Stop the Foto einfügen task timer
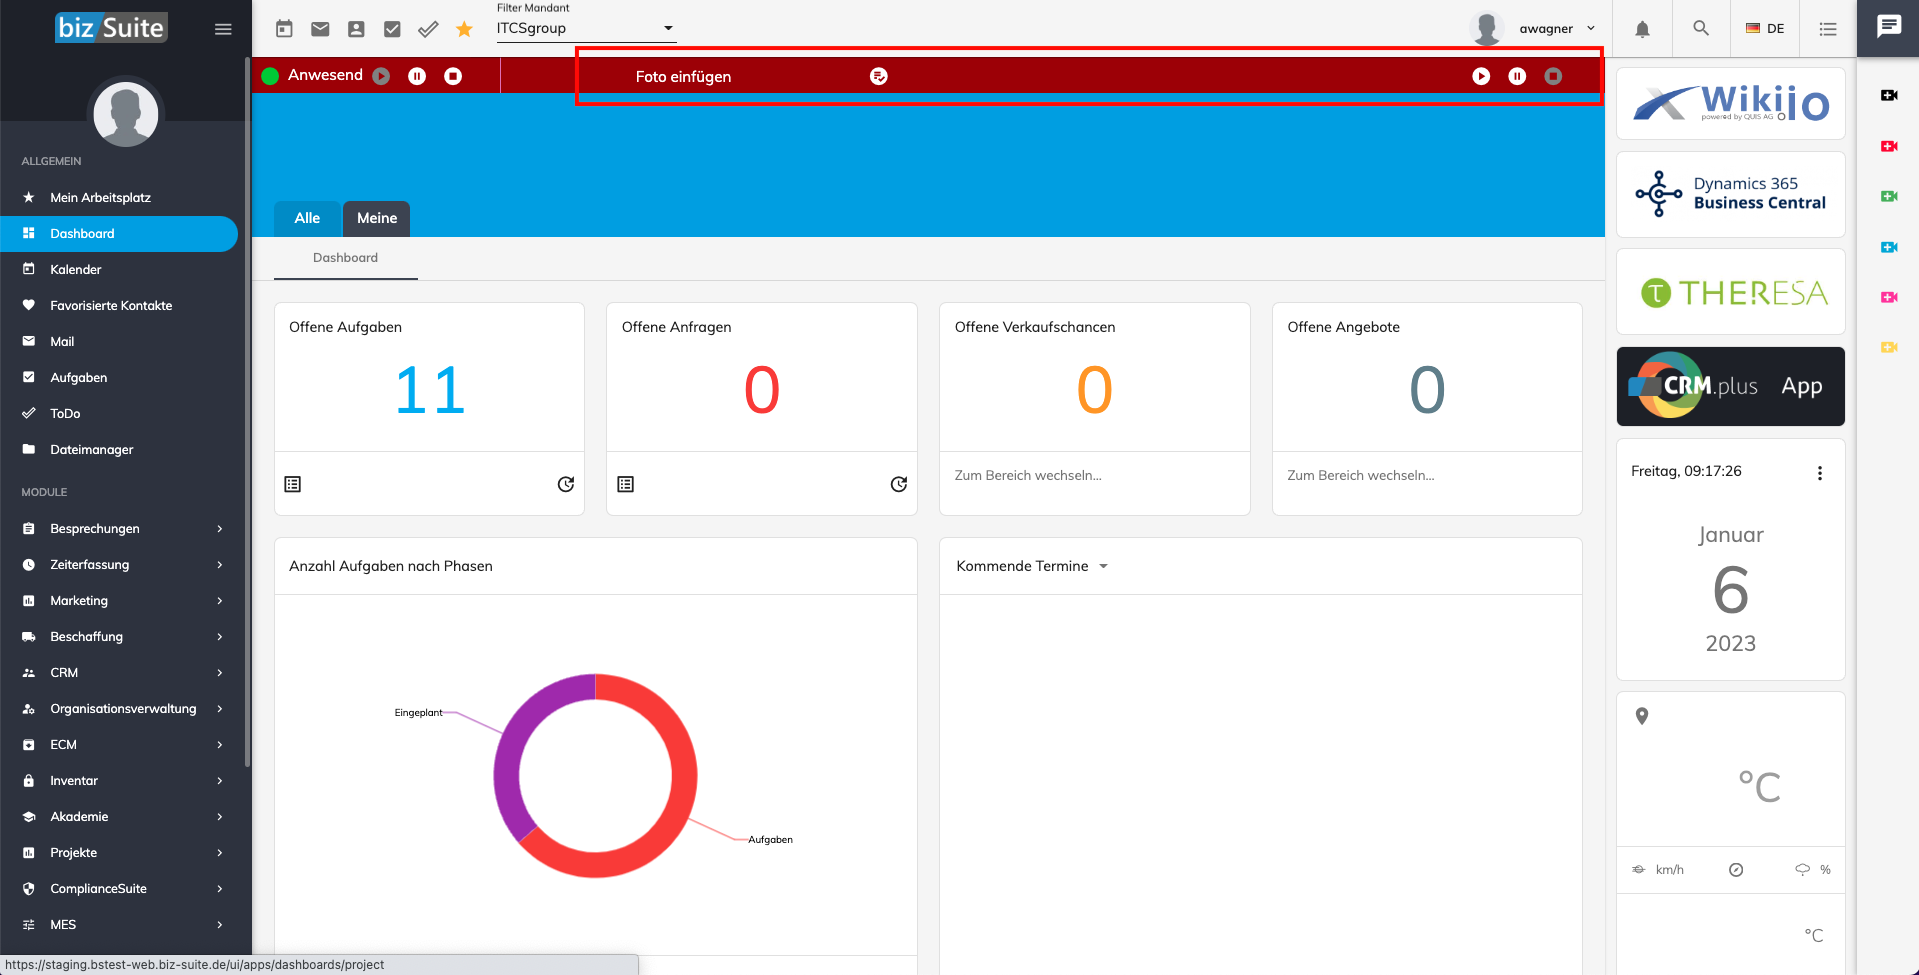This screenshot has height=975, width=1919. [x=1553, y=76]
